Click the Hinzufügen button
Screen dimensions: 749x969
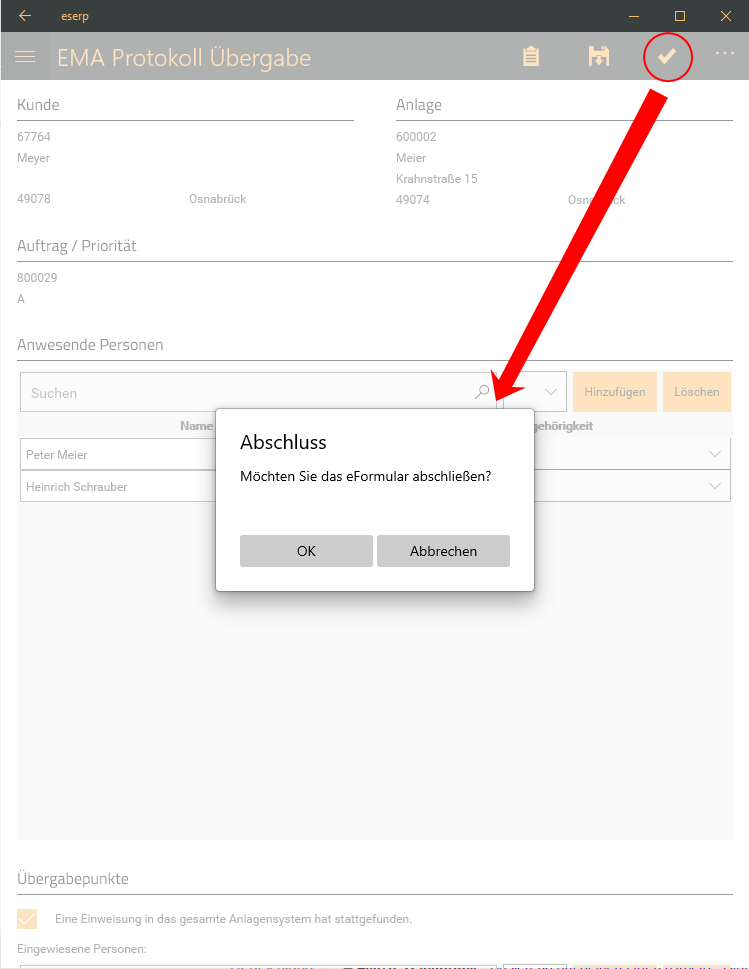[615, 392]
